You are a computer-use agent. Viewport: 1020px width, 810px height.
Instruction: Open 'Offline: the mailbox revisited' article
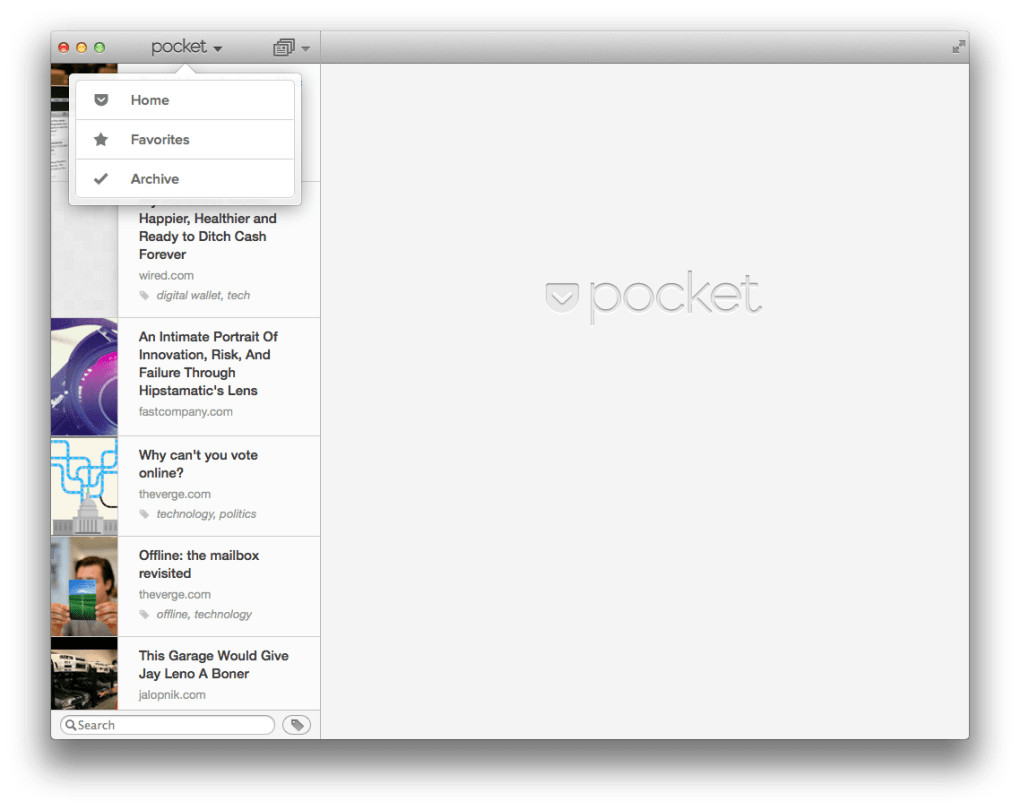click(x=185, y=587)
